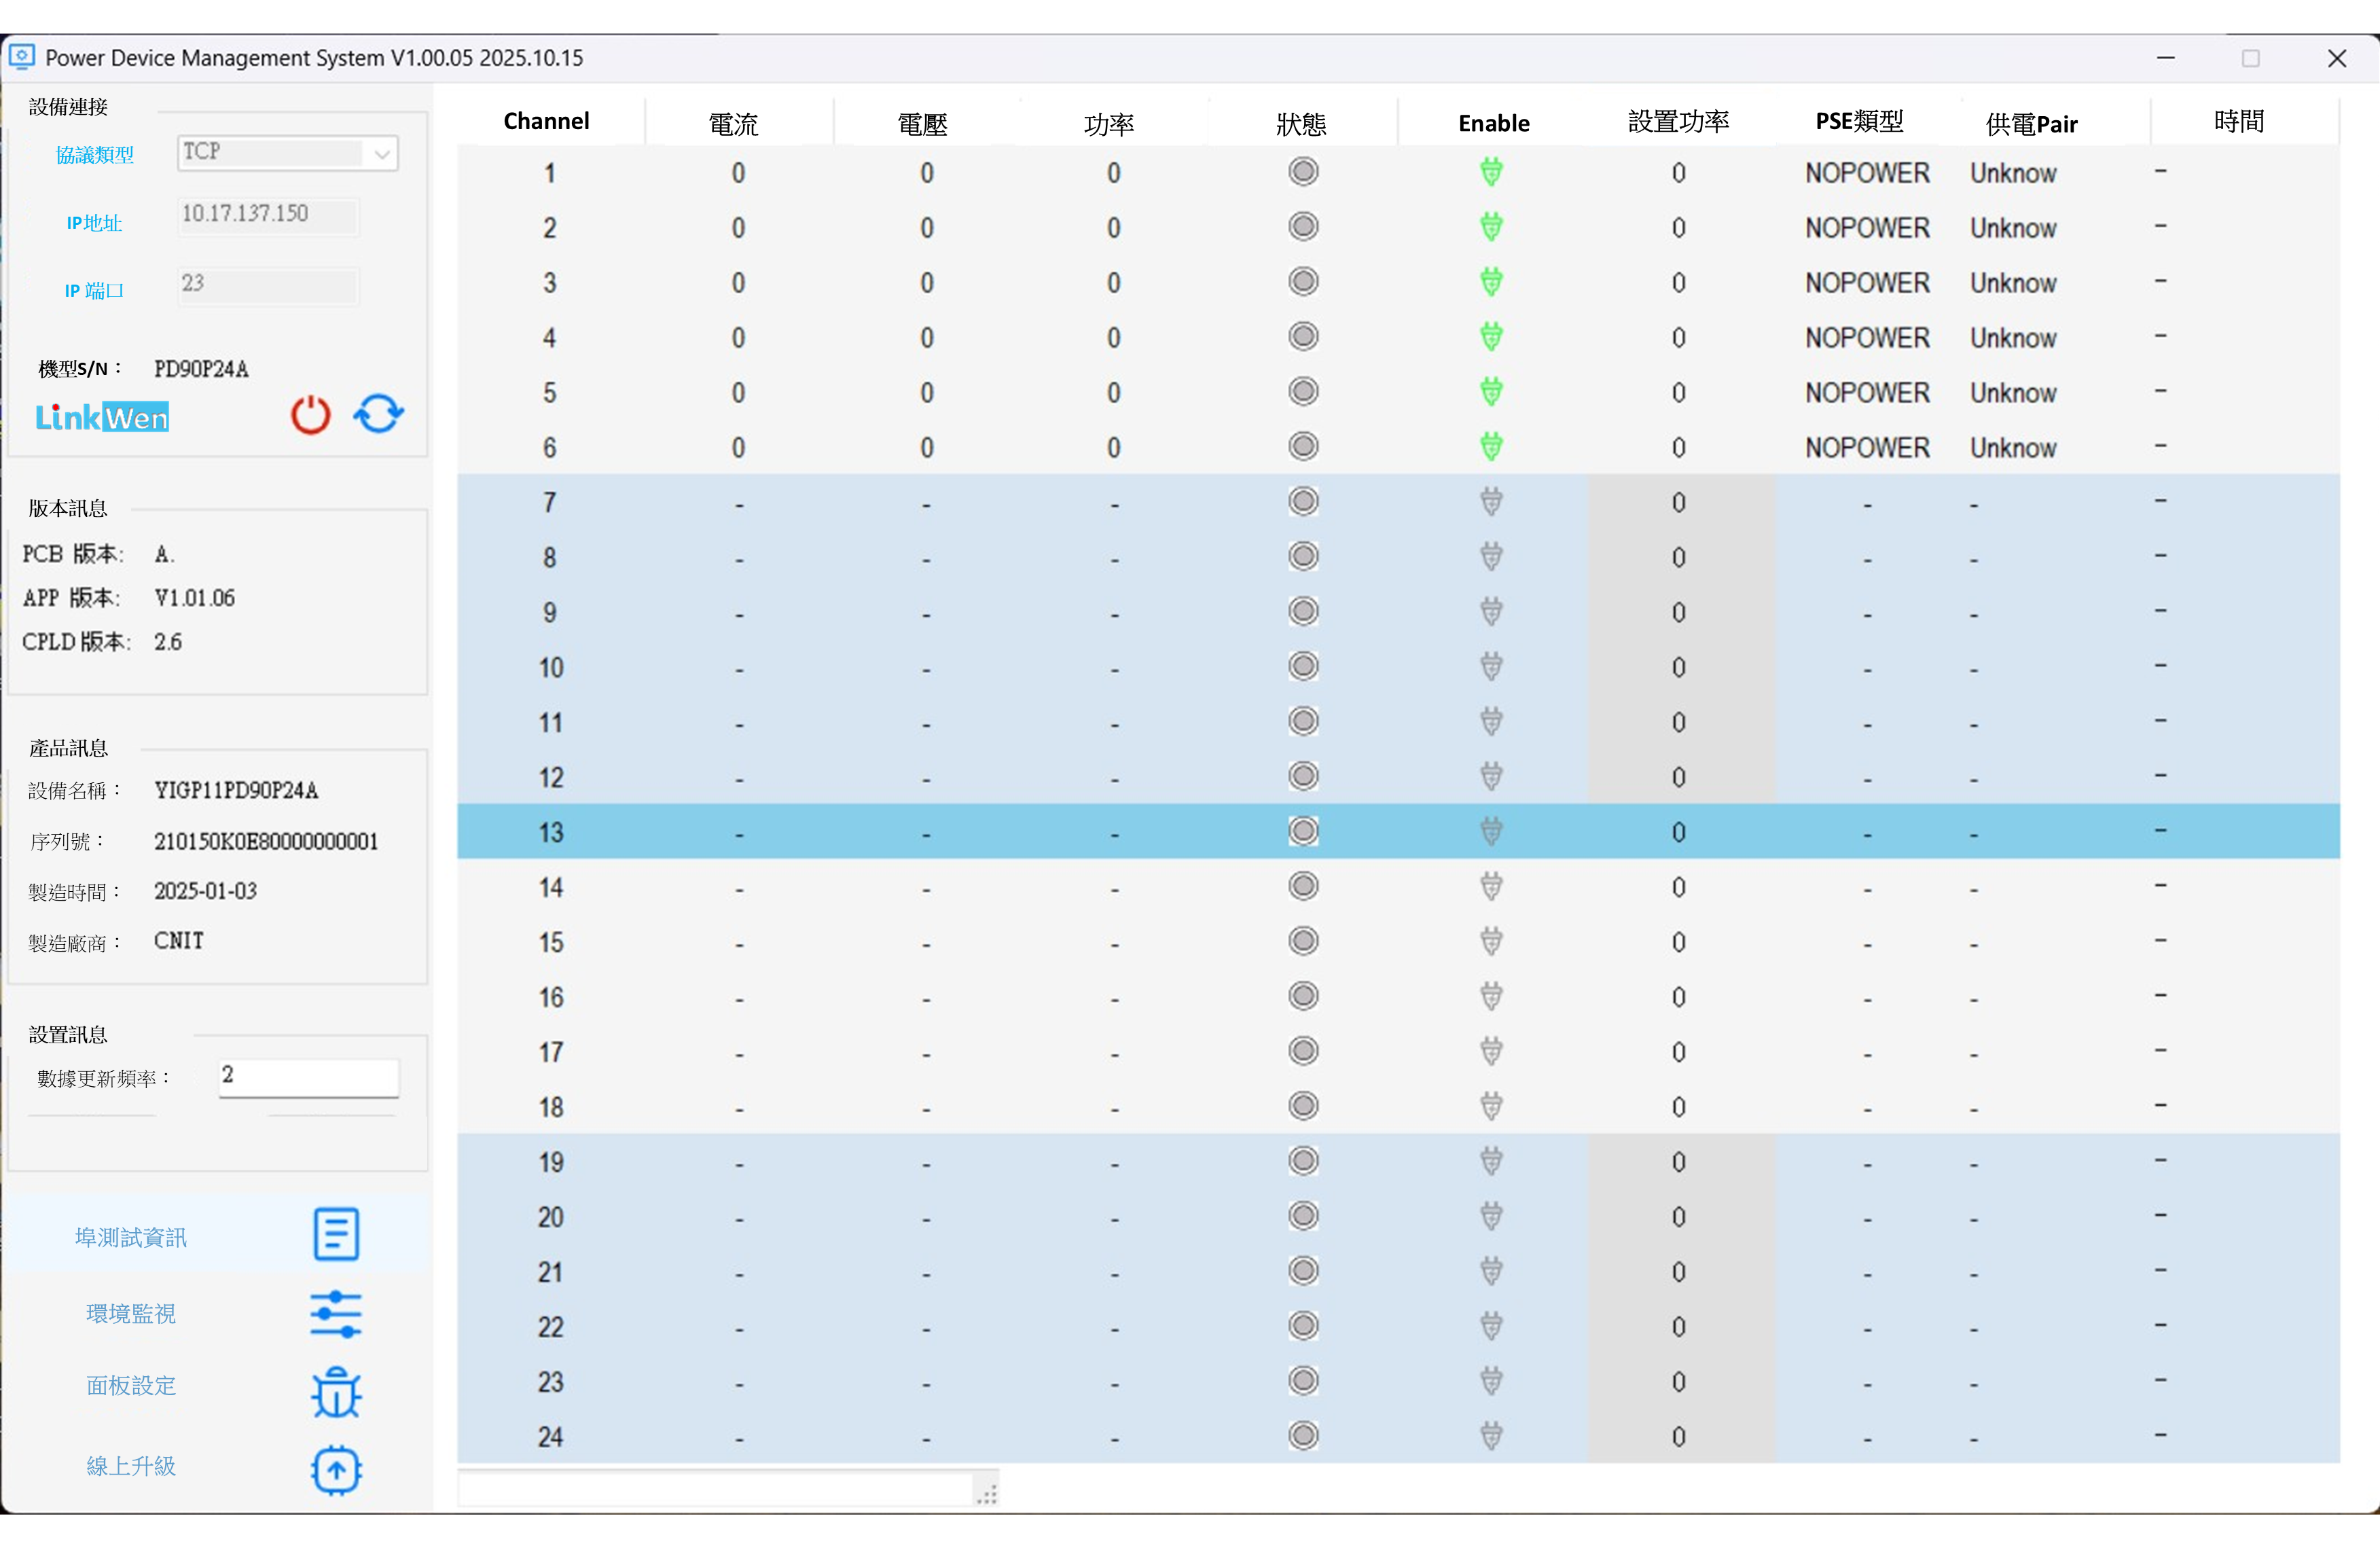Image resolution: width=2380 pixels, height=1567 pixels.
Task: Toggle the Enable plug for channel 6
Action: point(1491,447)
